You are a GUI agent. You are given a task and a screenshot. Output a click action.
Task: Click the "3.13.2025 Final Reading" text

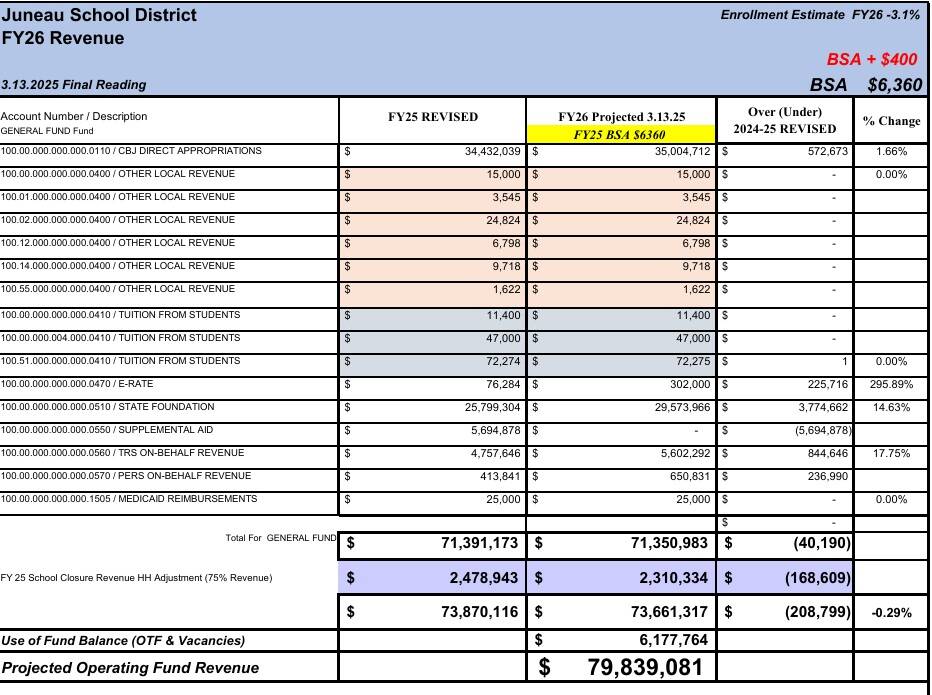pos(74,85)
